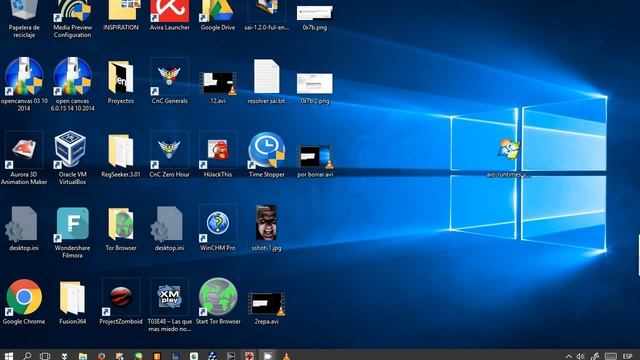Open Task View on the taskbar
This screenshot has width=640, height=360.
(x=45, y=356)
